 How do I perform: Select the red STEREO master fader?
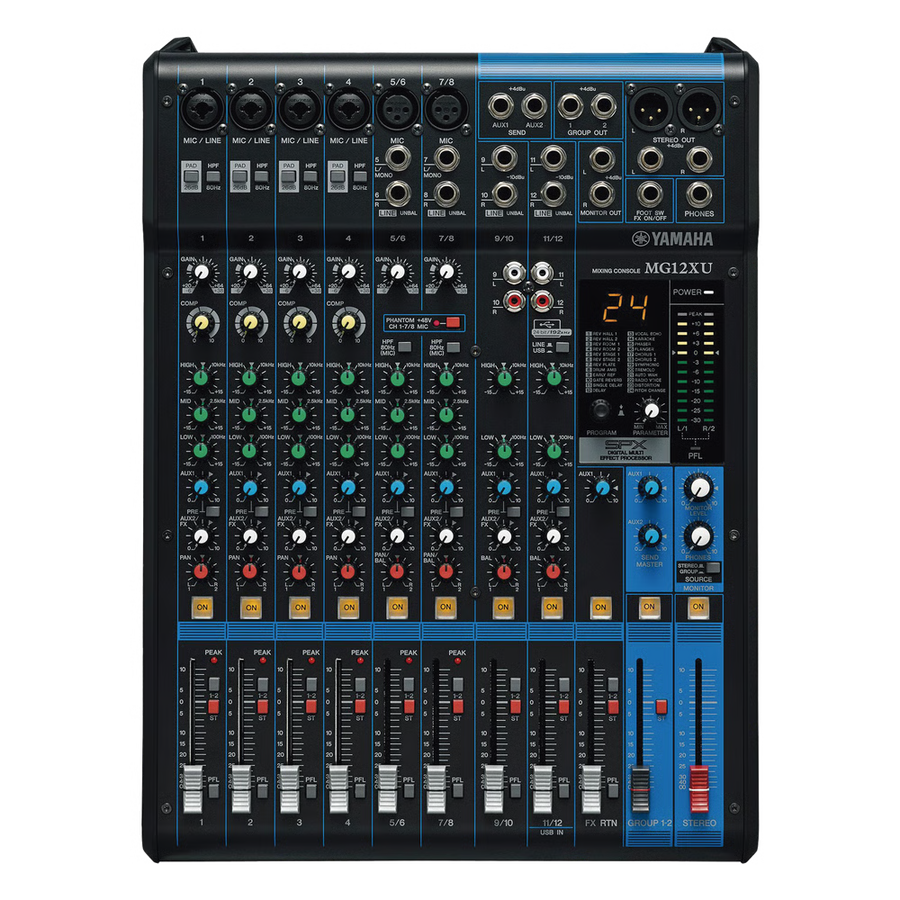700,789
